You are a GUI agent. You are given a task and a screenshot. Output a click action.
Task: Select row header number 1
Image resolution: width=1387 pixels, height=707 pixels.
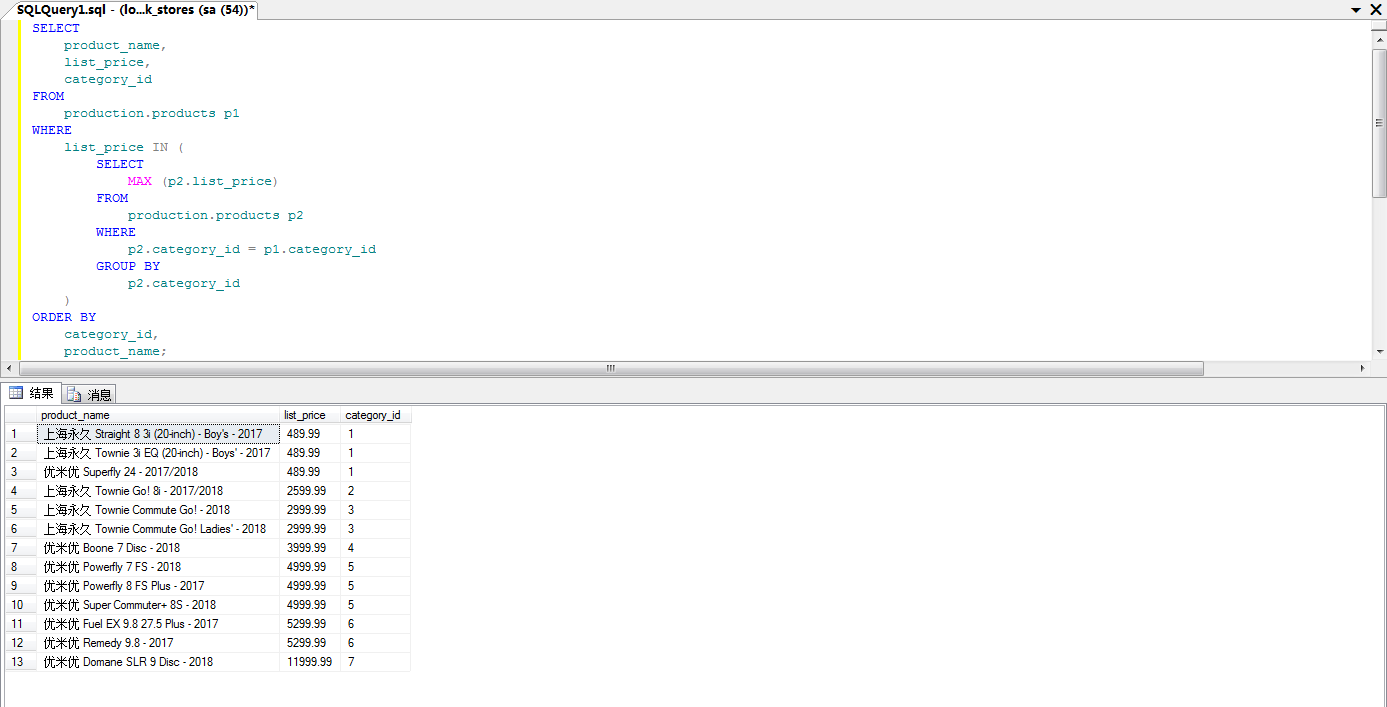[21, 434]
